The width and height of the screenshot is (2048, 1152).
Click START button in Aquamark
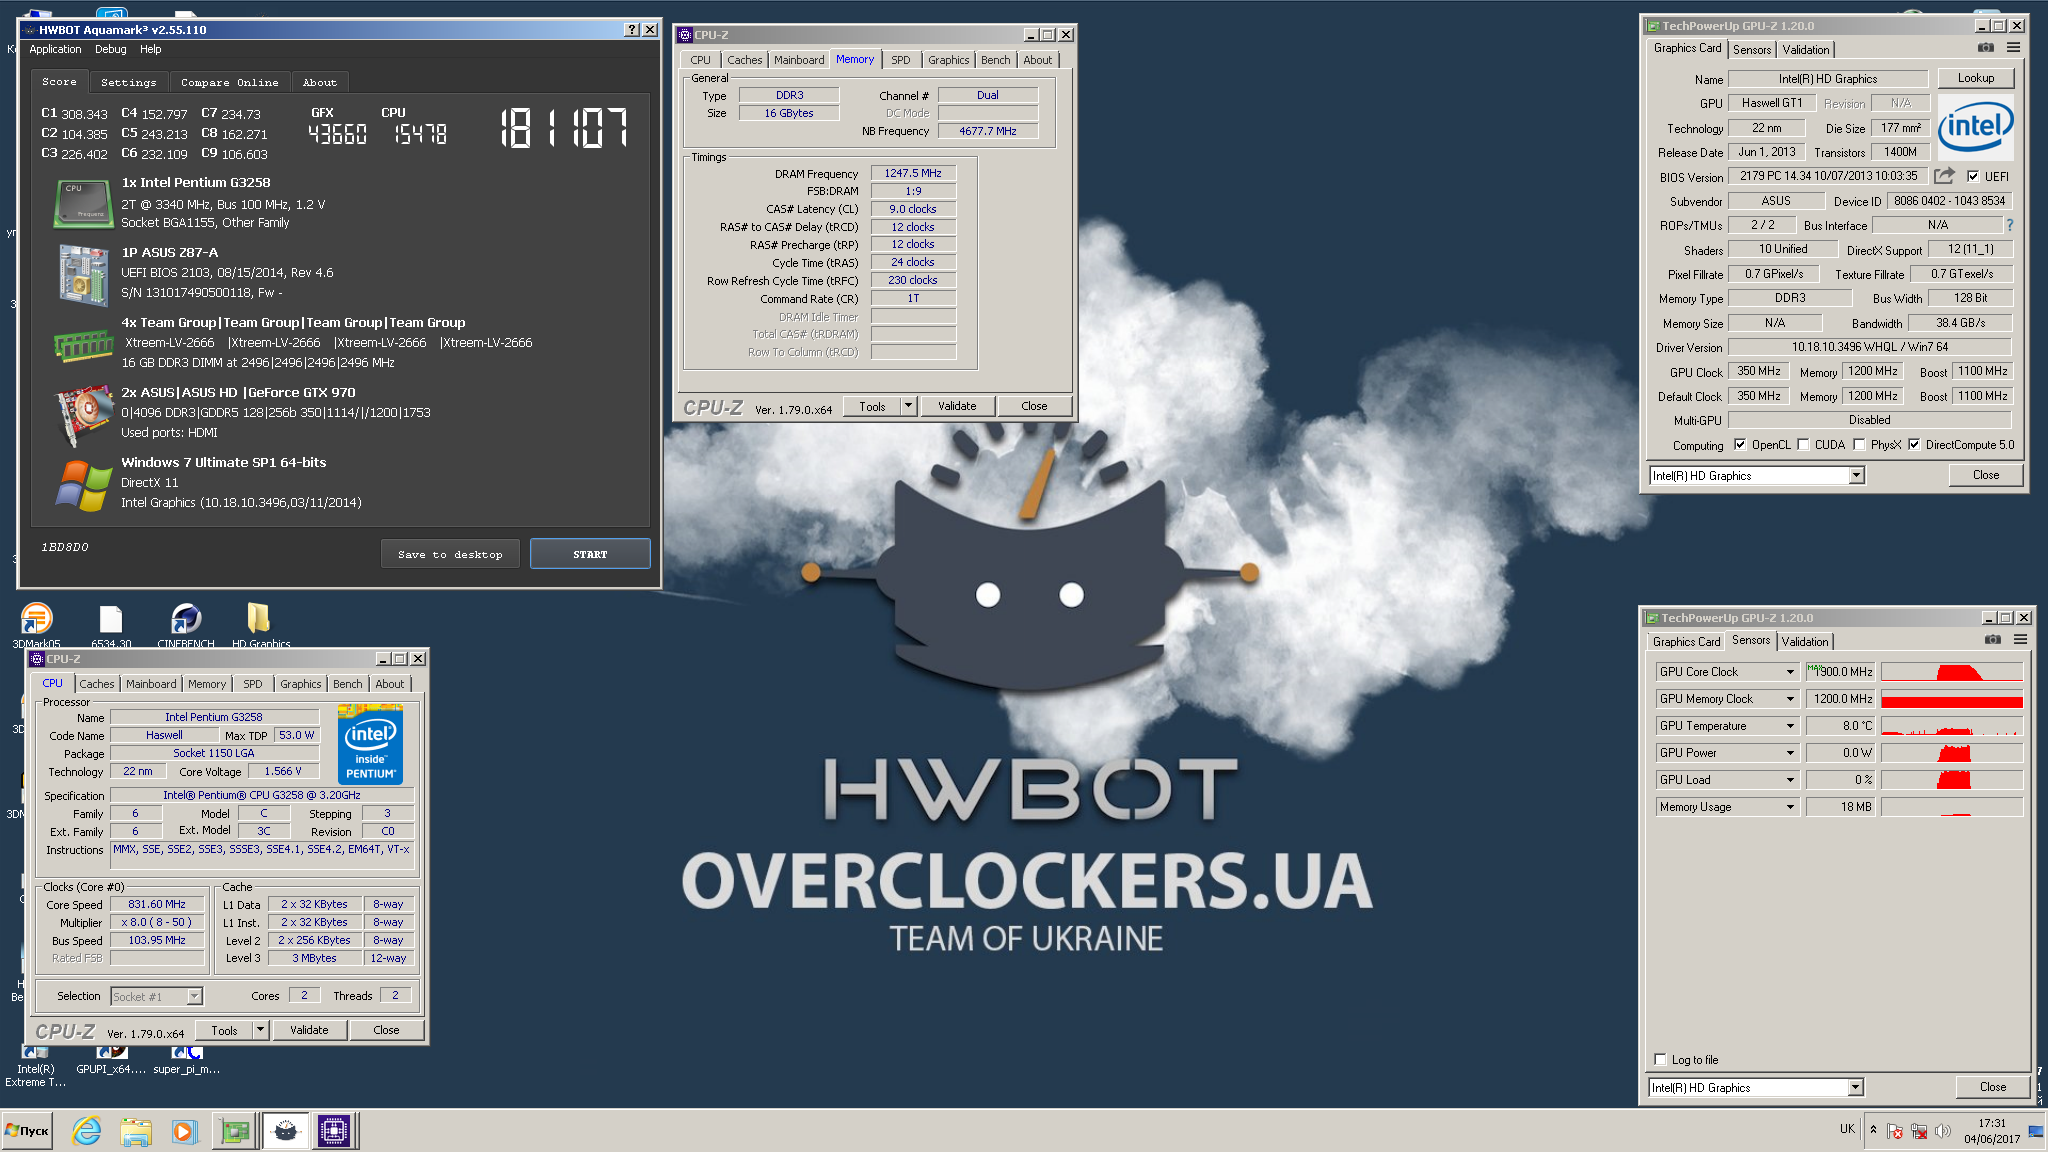[x=590, y=554]
